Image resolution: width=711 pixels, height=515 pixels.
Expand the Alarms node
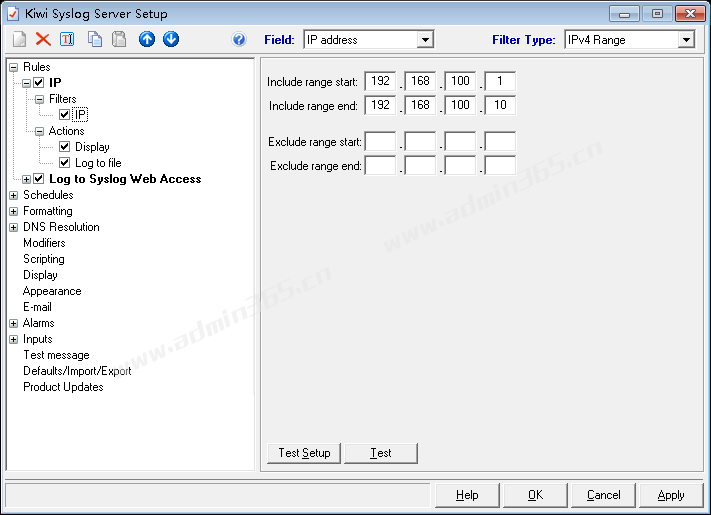click(x=14, y=323)
